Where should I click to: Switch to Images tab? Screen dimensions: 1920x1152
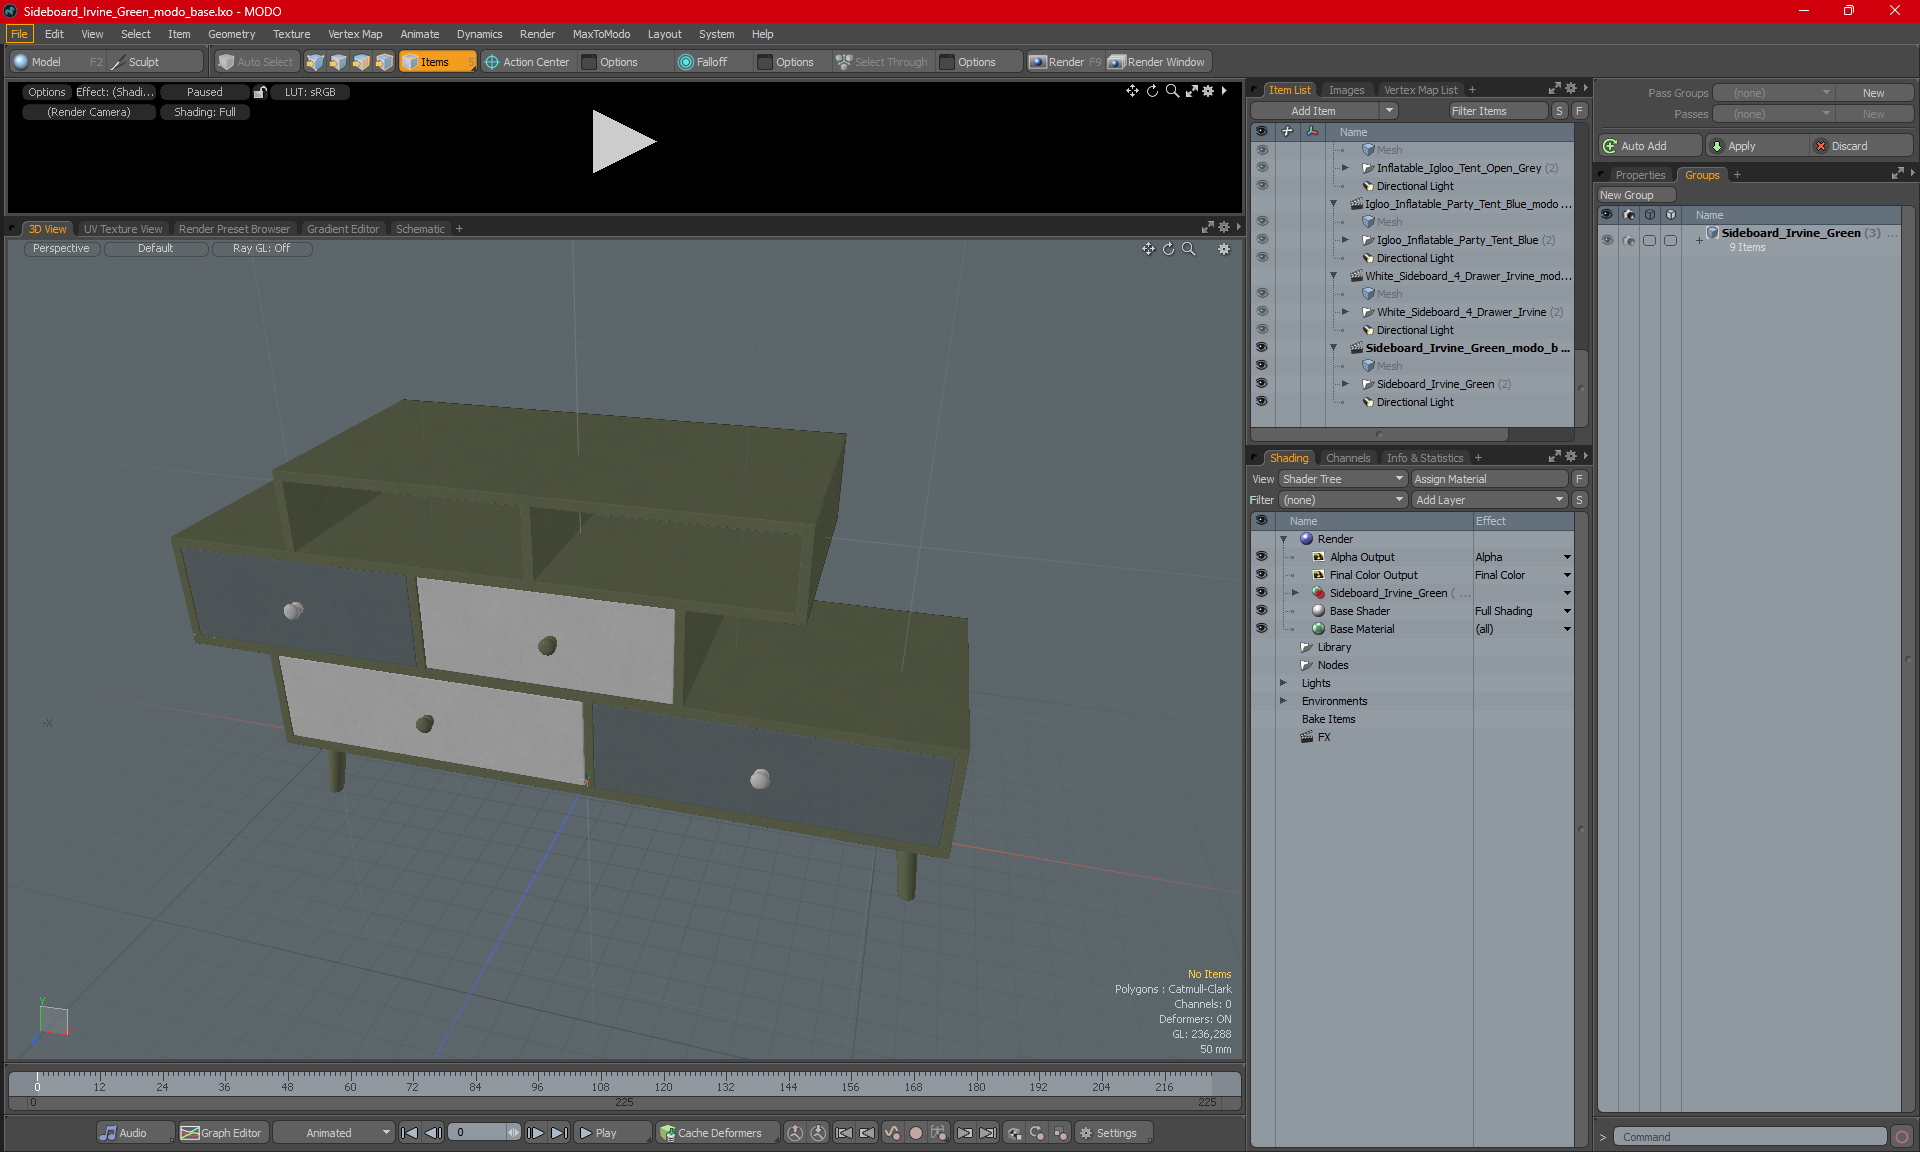1346,90
